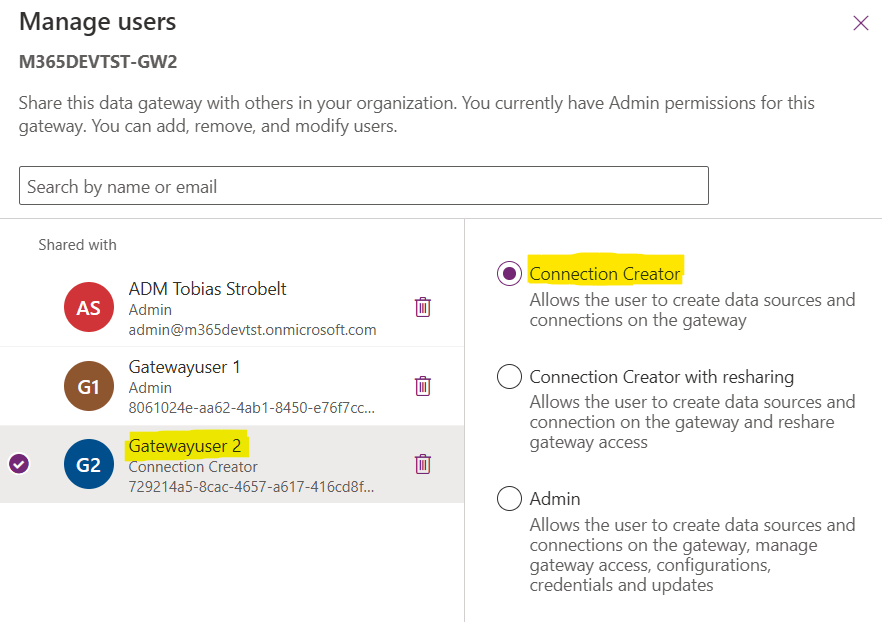The image size is (882, 622).
Task: Click the Gatewayuser 2 ID starting 729214a5
Action: [252, 487]
